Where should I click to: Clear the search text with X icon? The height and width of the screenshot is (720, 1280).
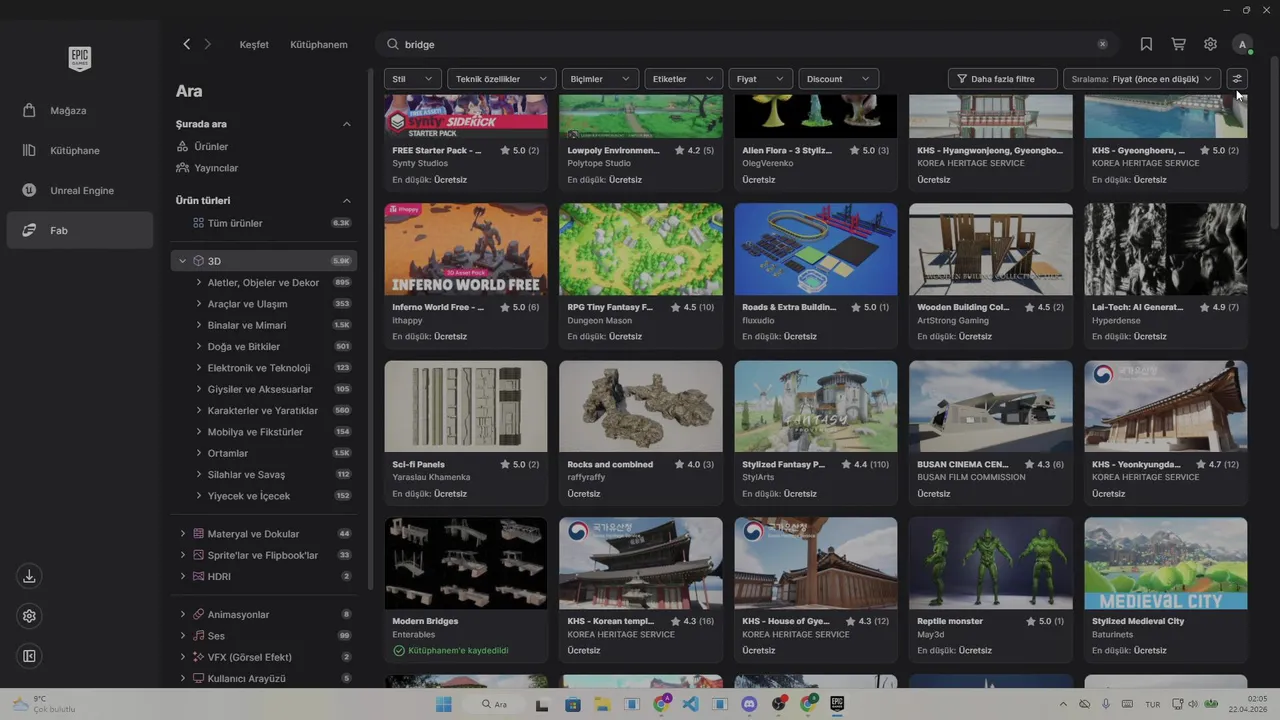[x=1103, y=44]
